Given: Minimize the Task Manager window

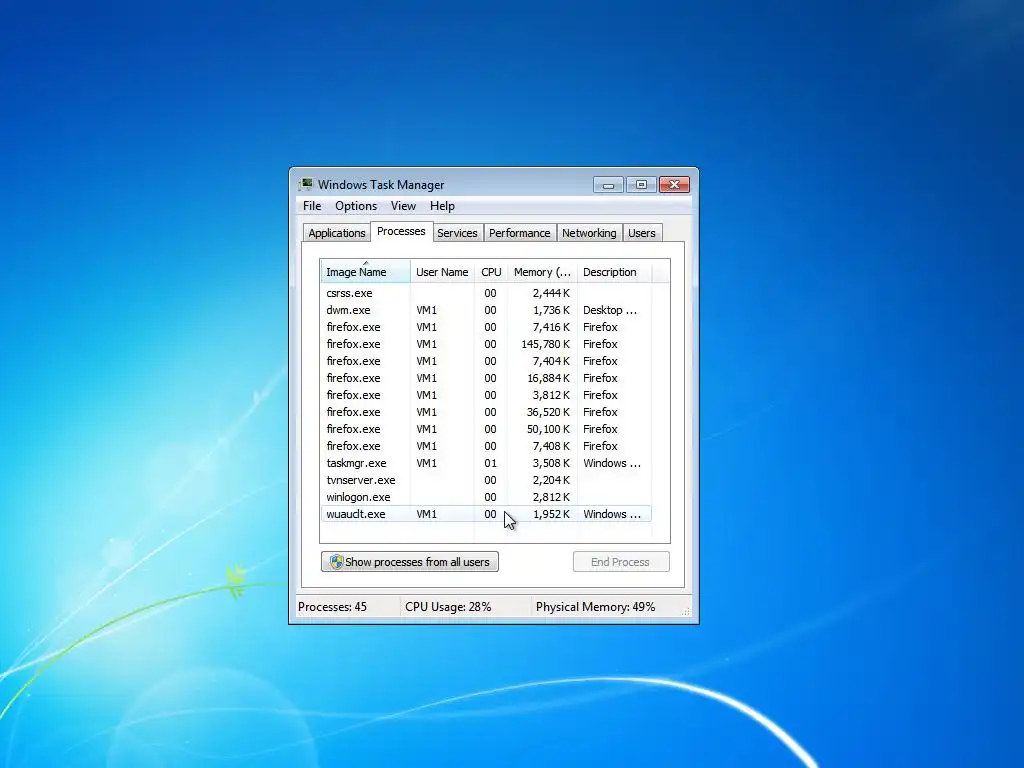Looking at the screenshot, I should (609, 185).
